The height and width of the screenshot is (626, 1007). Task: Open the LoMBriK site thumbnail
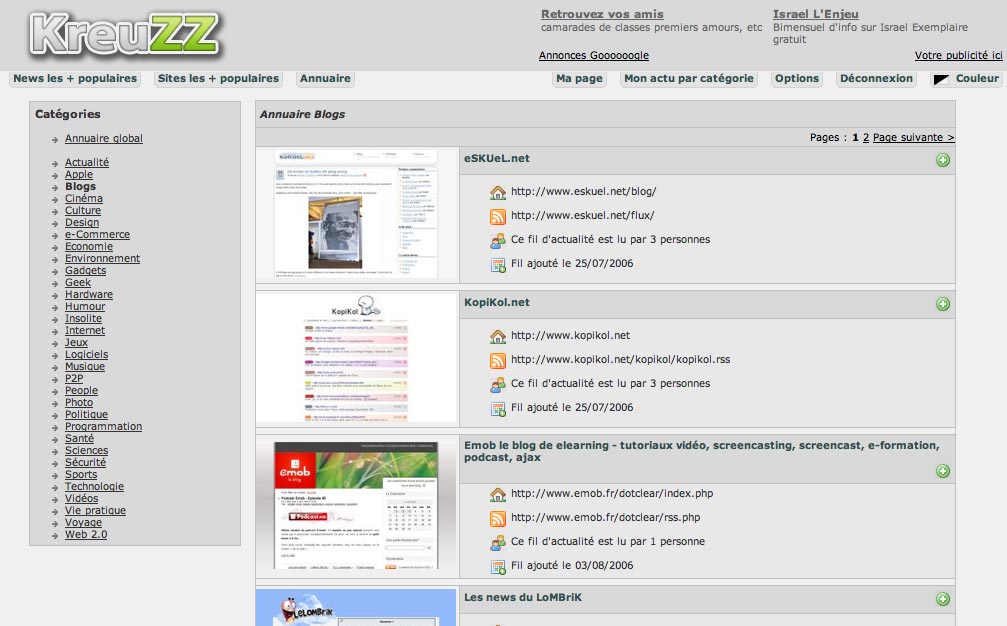point(356,607)
